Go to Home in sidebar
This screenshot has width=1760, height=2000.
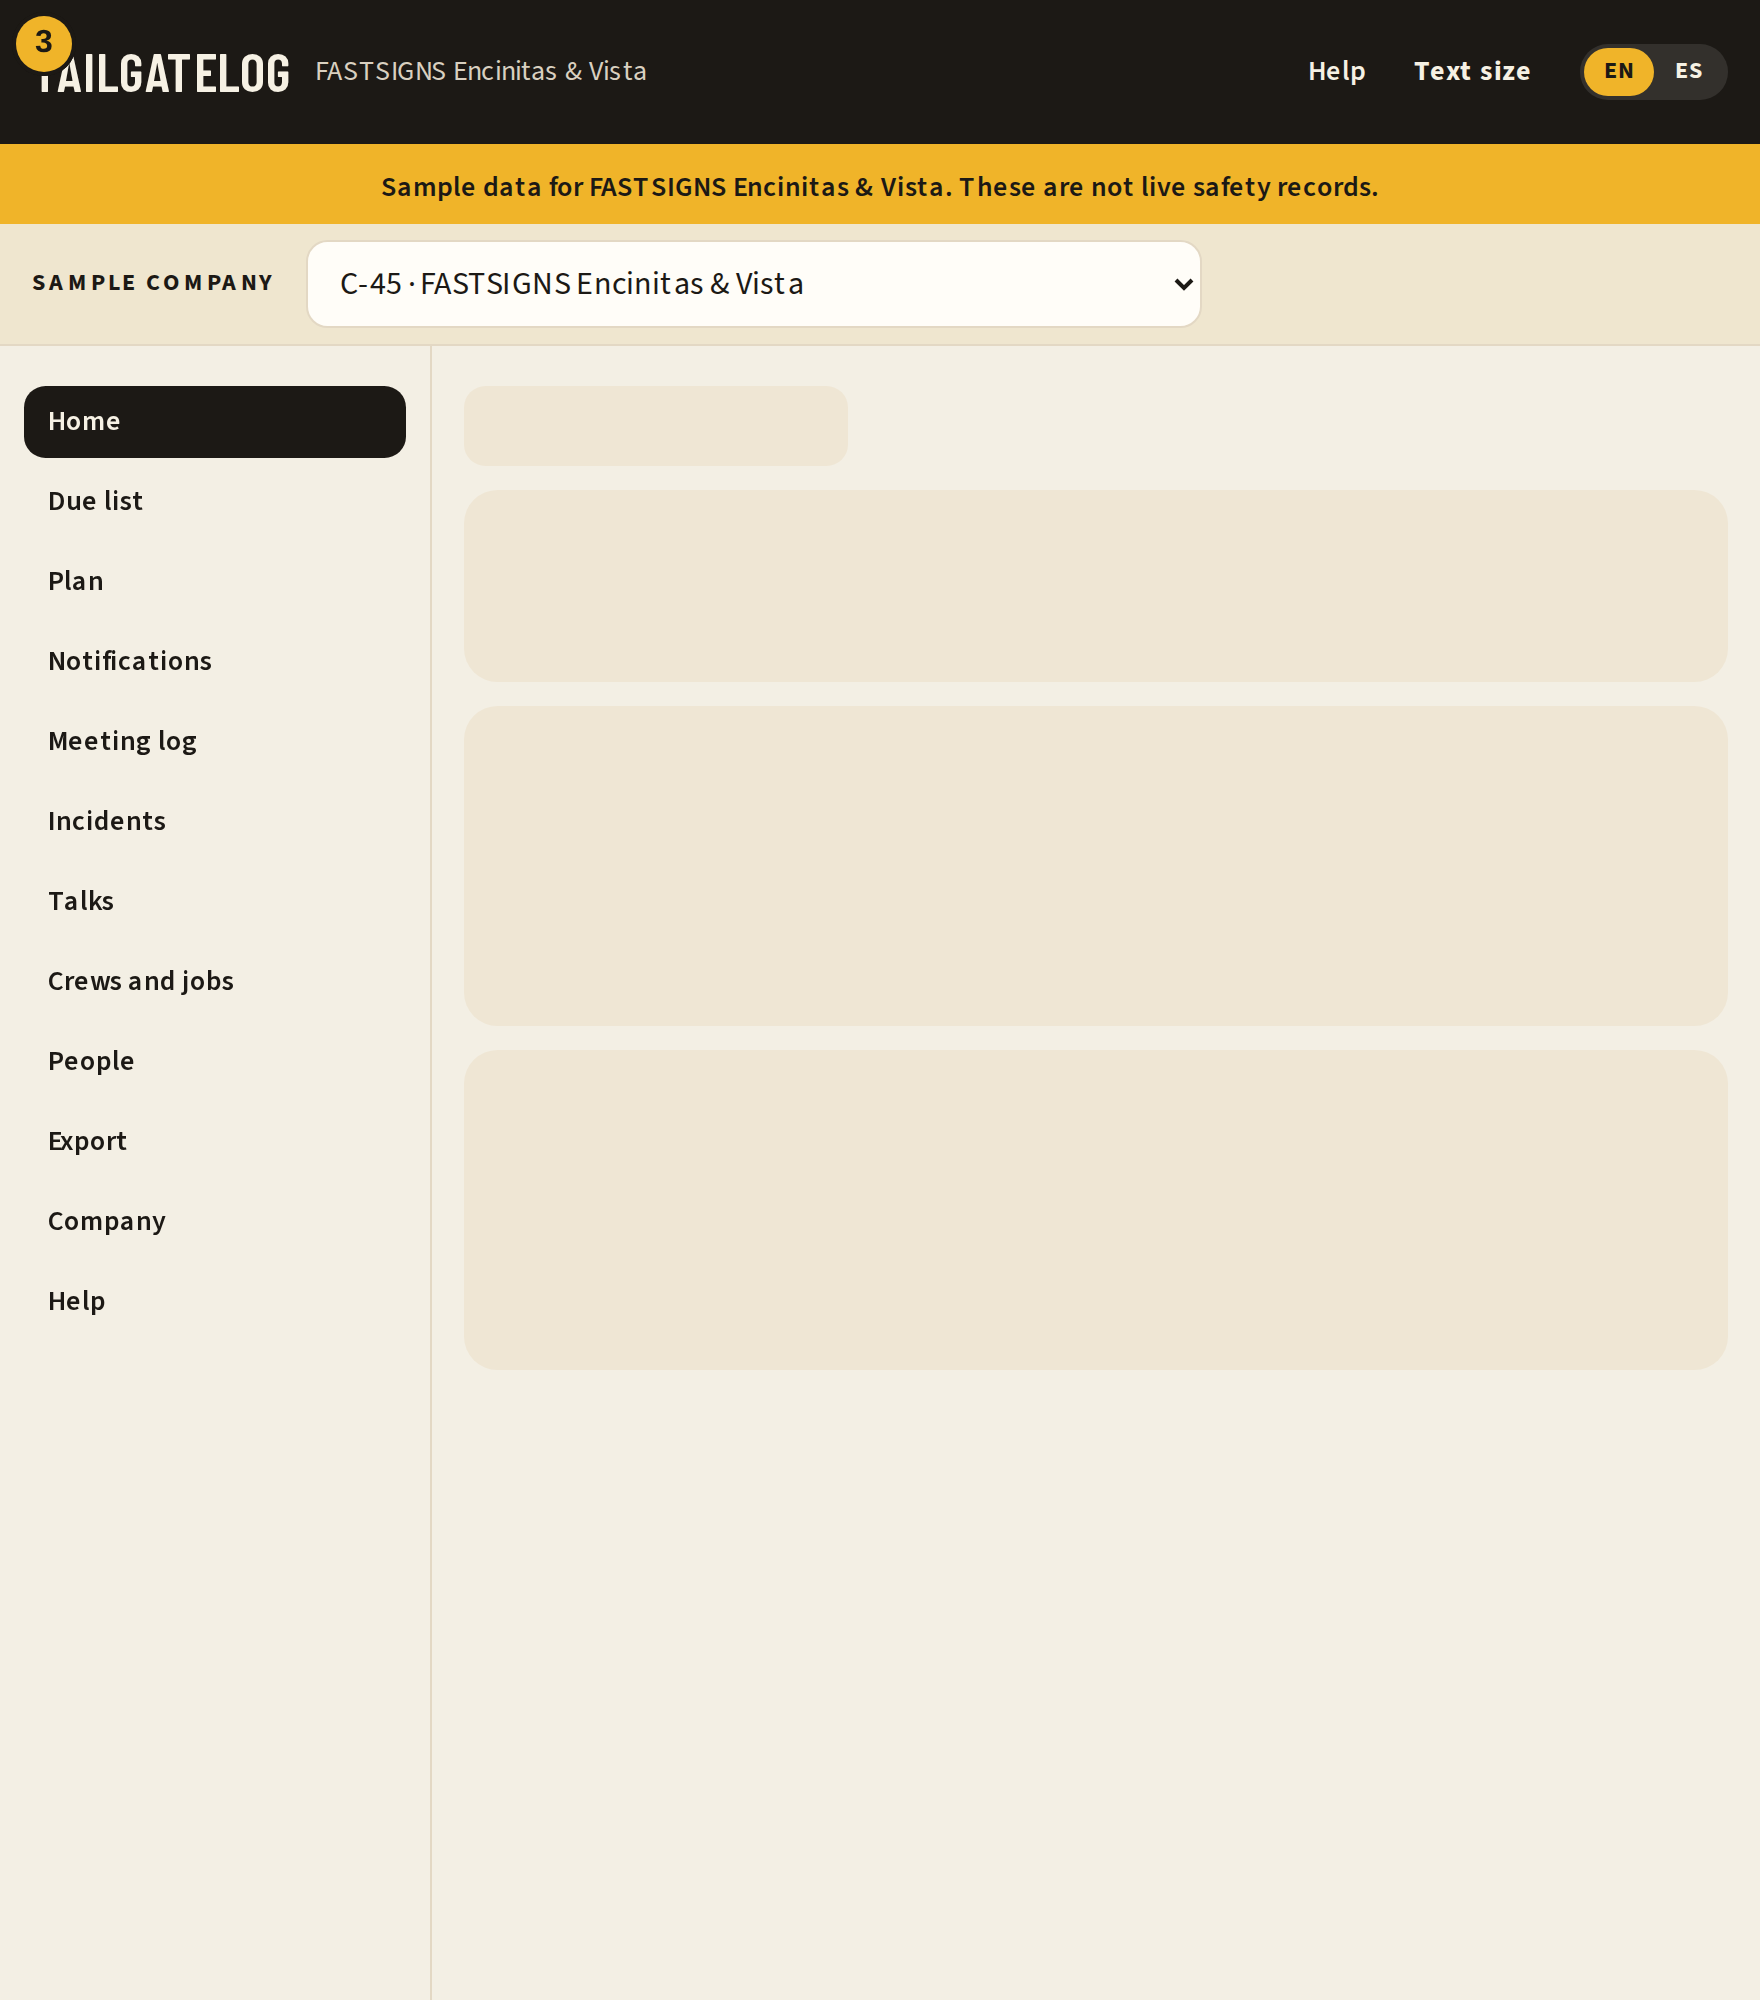pos(215,422)
